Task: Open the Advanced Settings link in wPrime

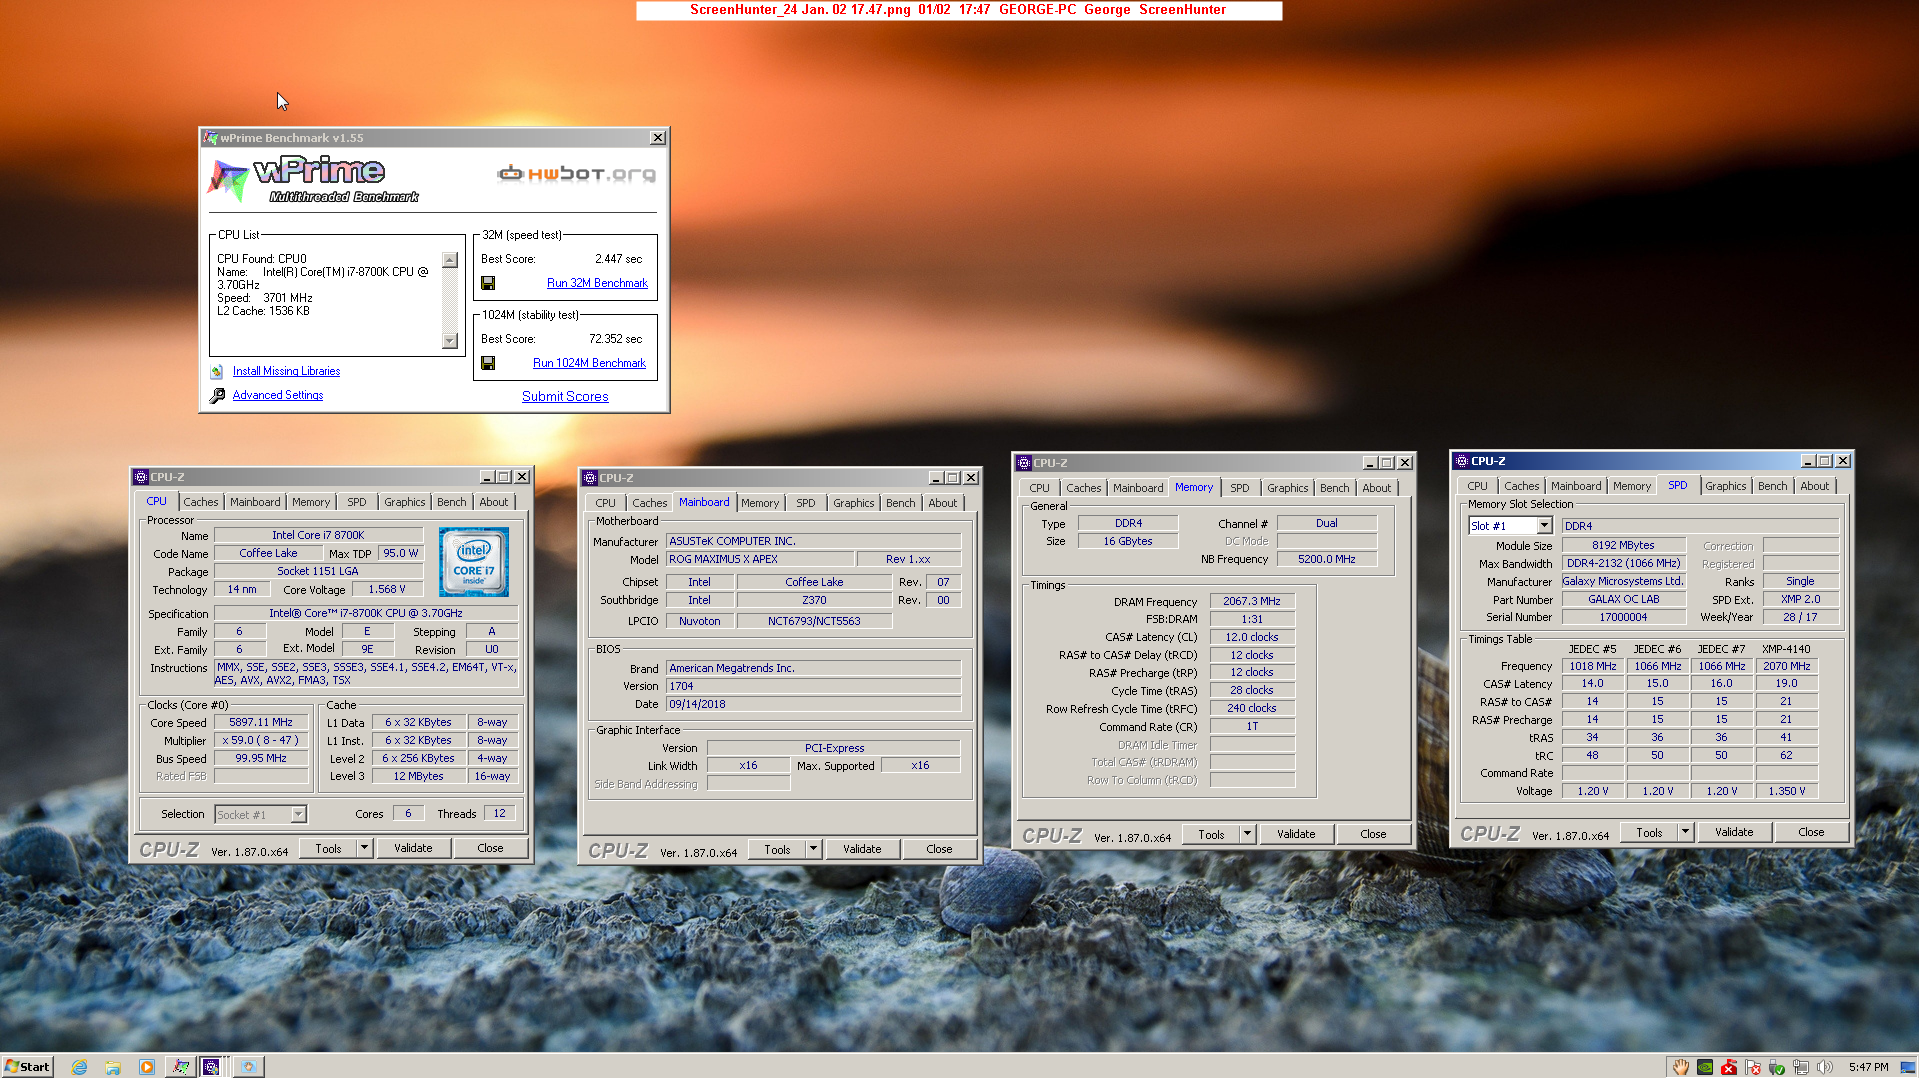Action: tap(278, 395)
